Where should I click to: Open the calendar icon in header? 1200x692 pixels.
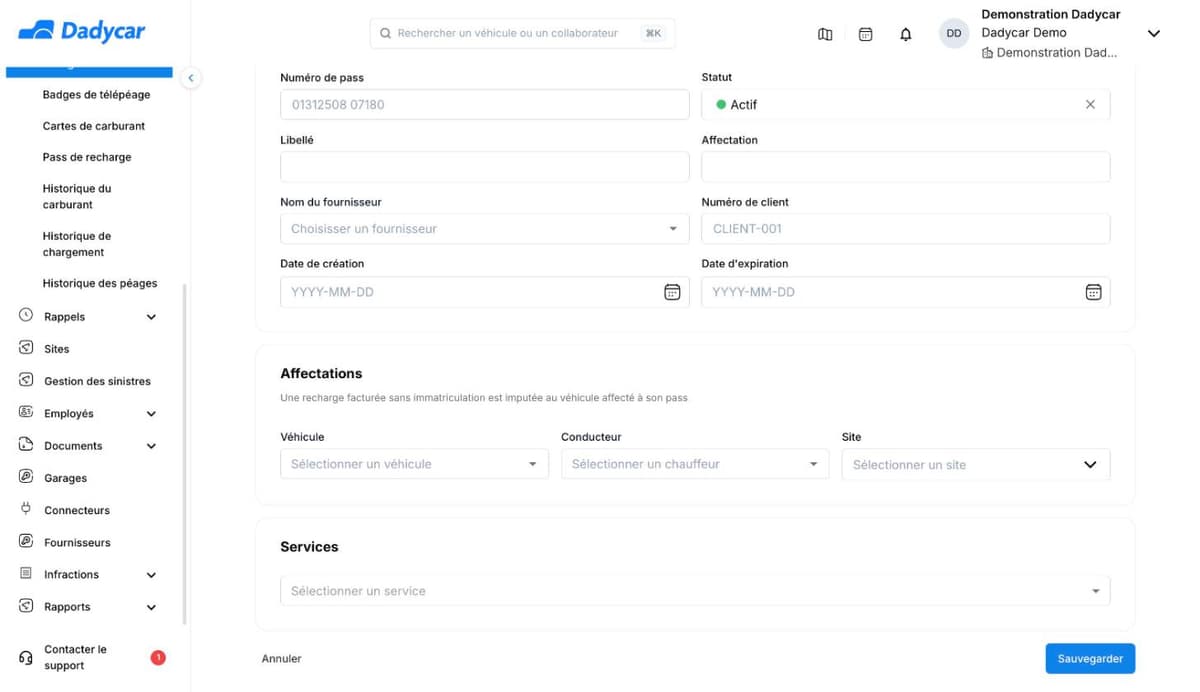(866, 34)
